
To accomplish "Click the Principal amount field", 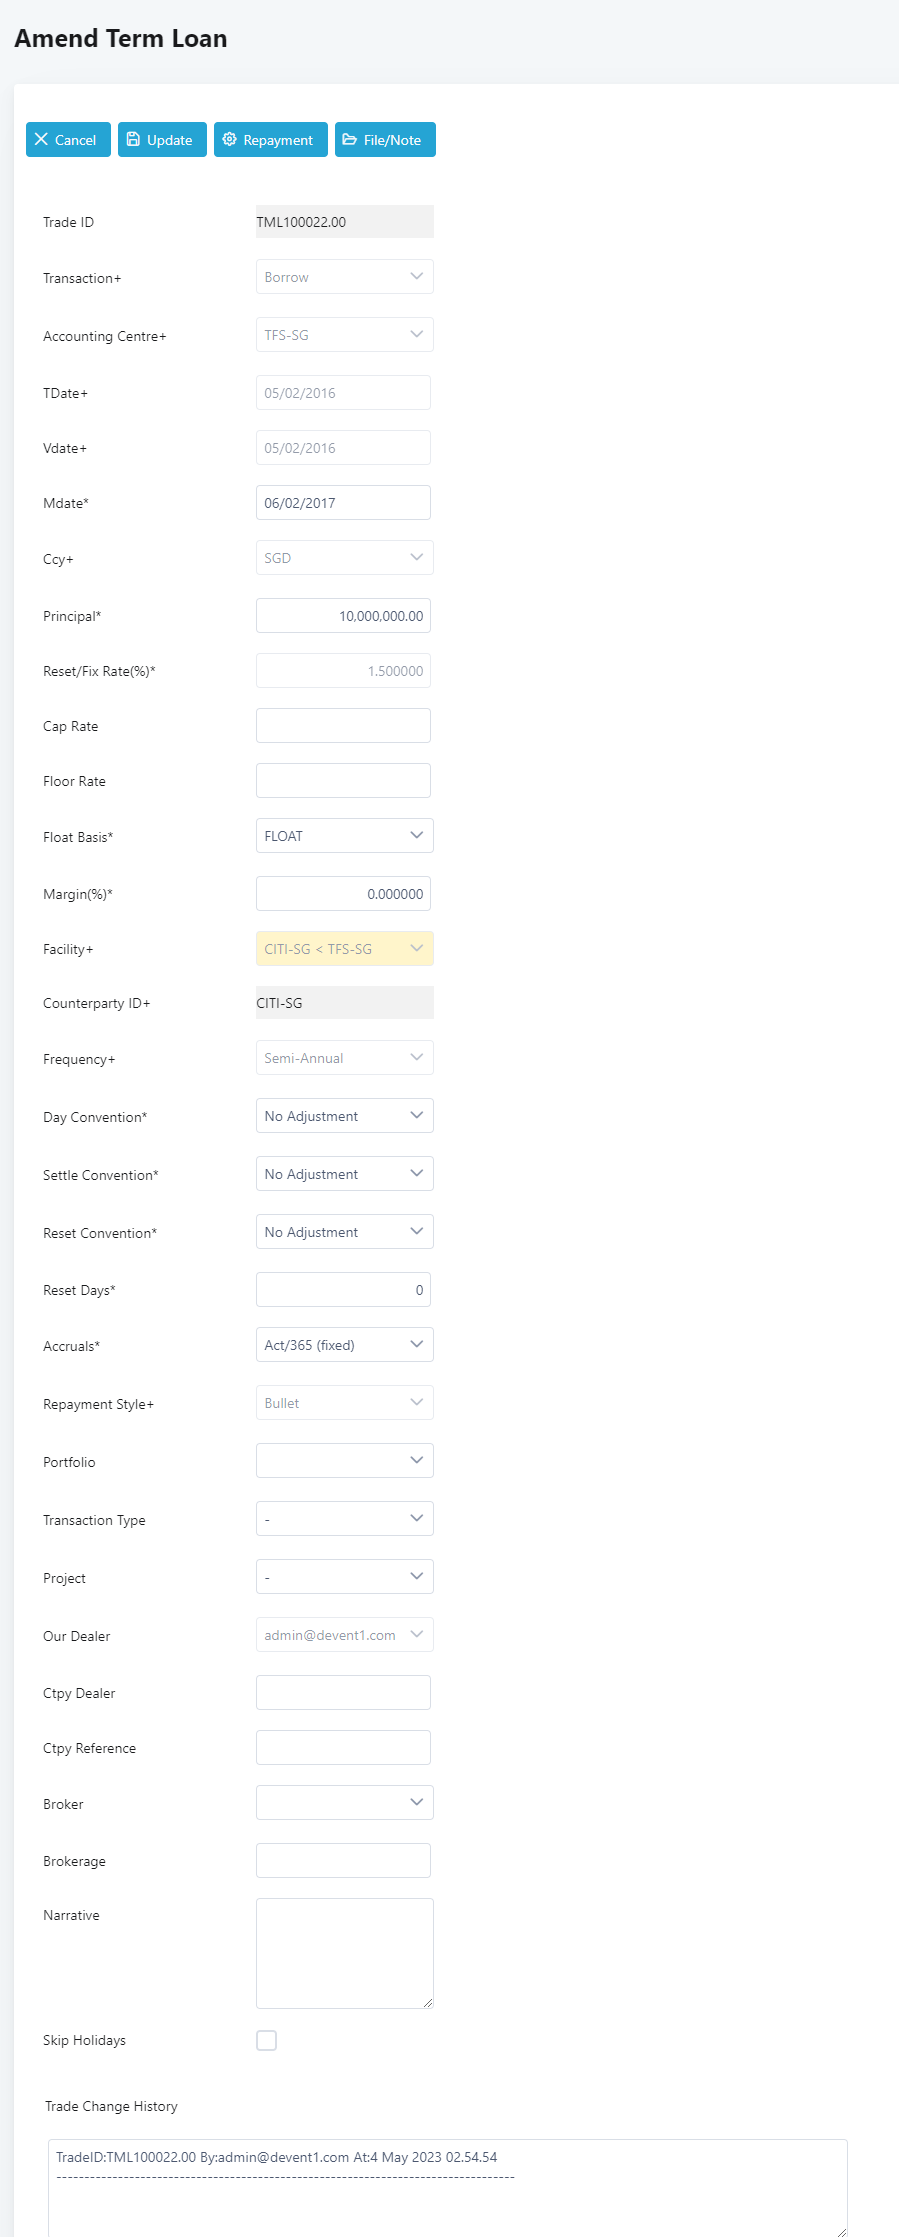I will (343, 616).
